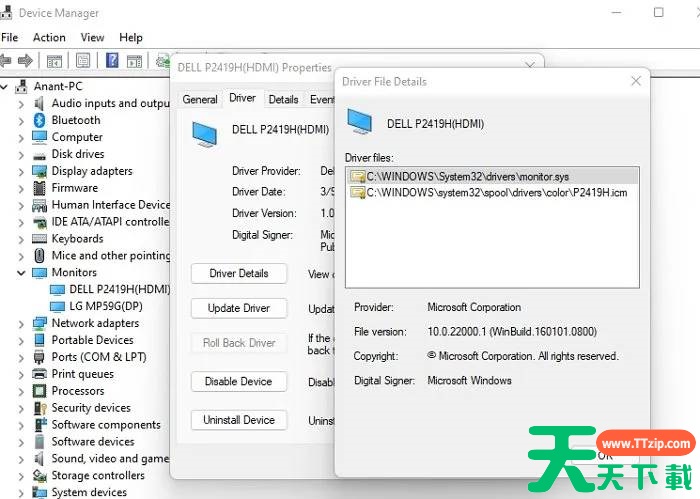Maximize the Device Manager window
This screenshot has width=700, height=499.
658,12
